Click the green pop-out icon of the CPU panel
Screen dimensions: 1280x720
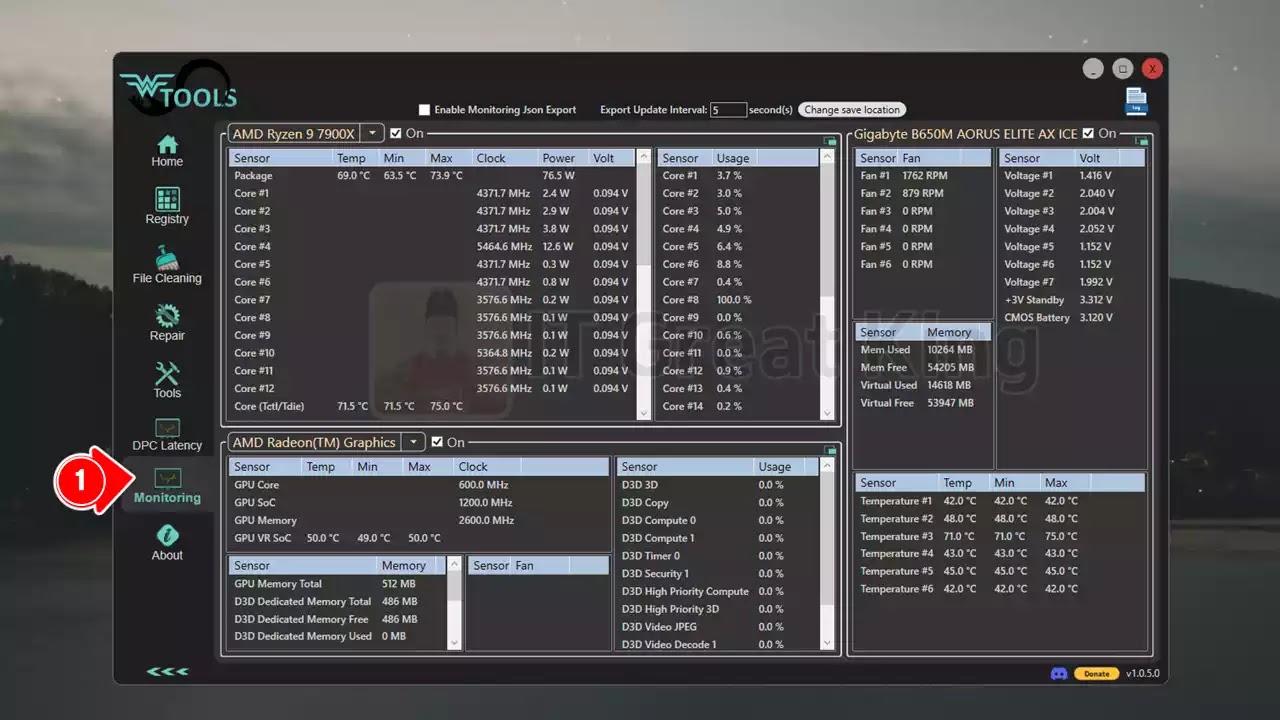pos(829,141)
